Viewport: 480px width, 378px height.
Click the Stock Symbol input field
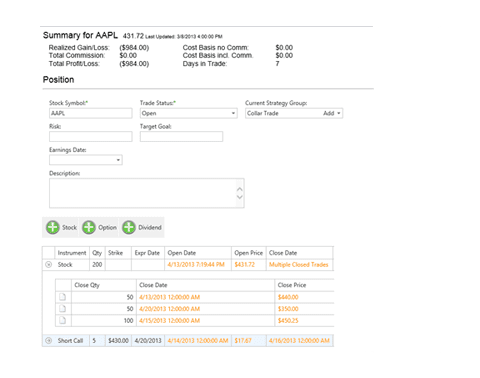coord(91,113)
